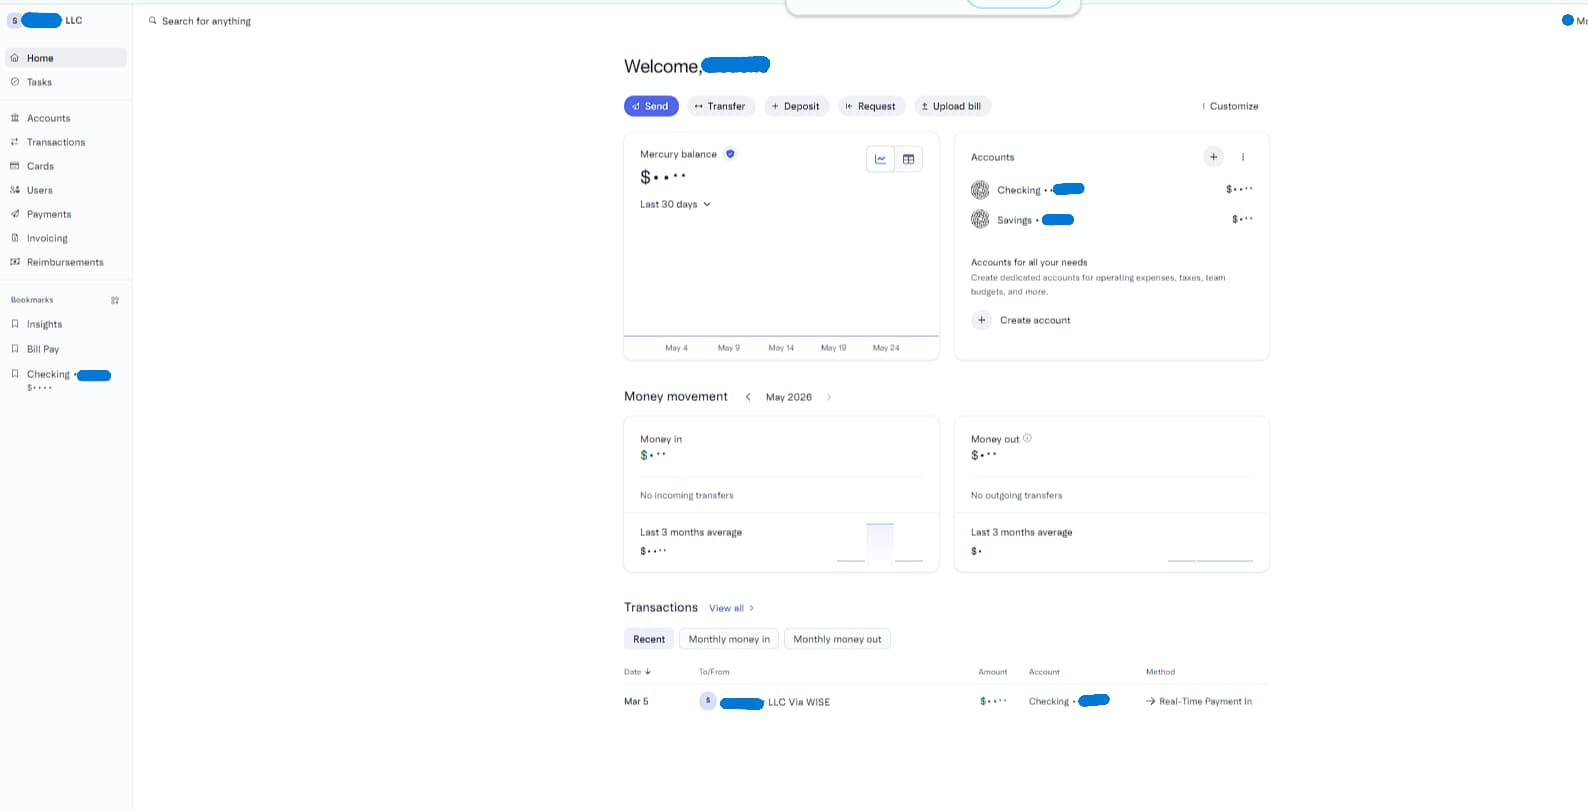The height and width of the screenshot is (810, 1588).
Task: Click the Deposit button
Action: 796,106
